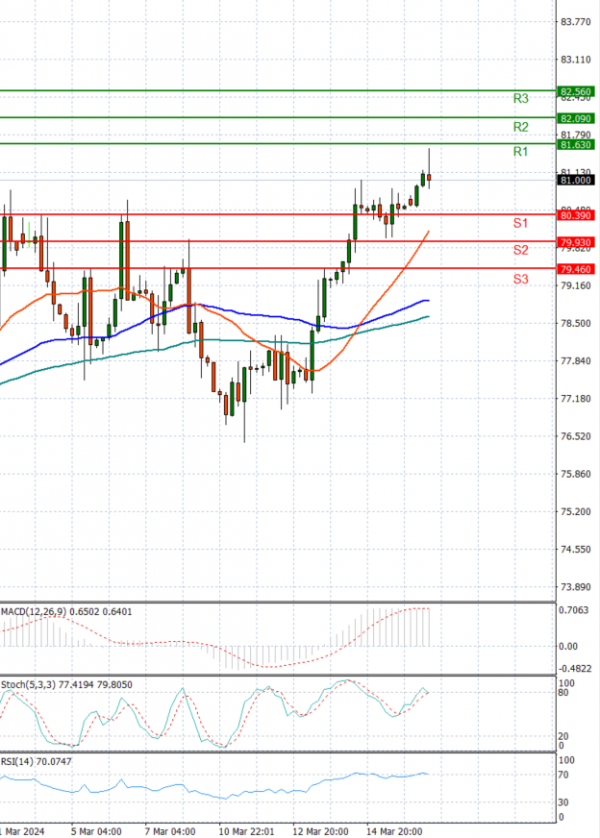Click the 12 Mar 20:00 time label
The image size is (600, 838).
[319, 831]
